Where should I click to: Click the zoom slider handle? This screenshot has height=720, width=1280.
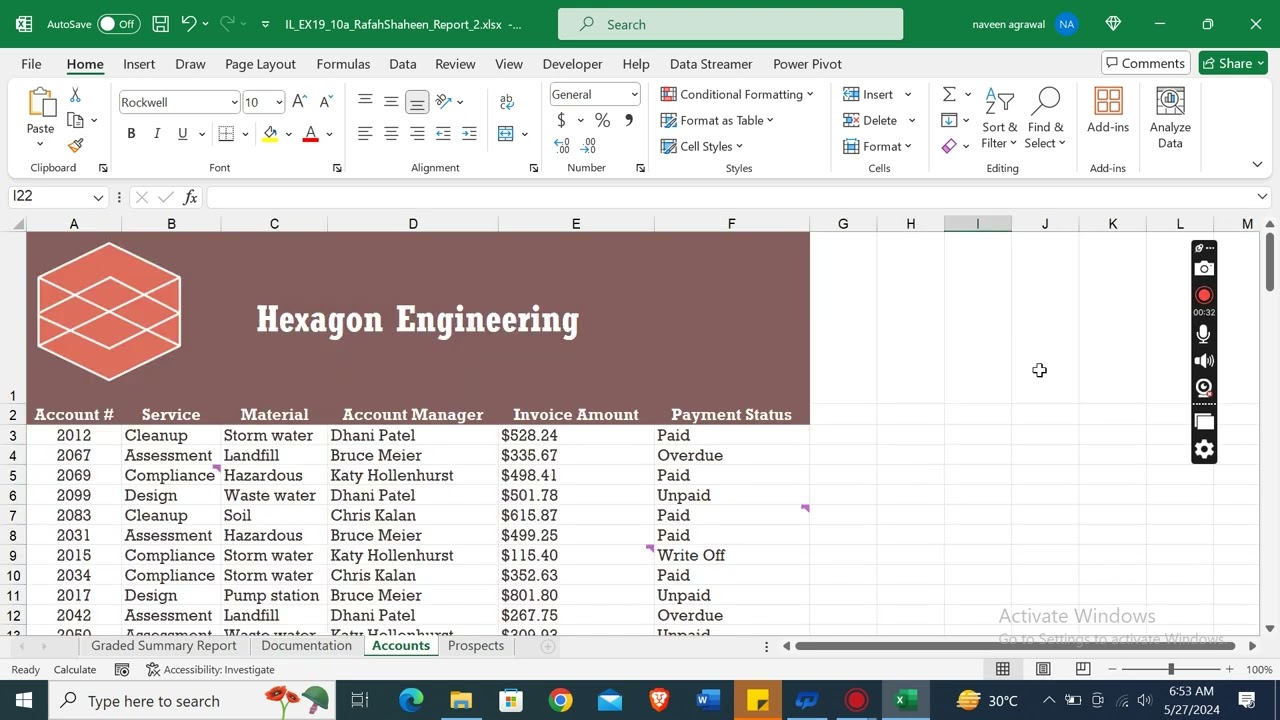point(1171,669)
